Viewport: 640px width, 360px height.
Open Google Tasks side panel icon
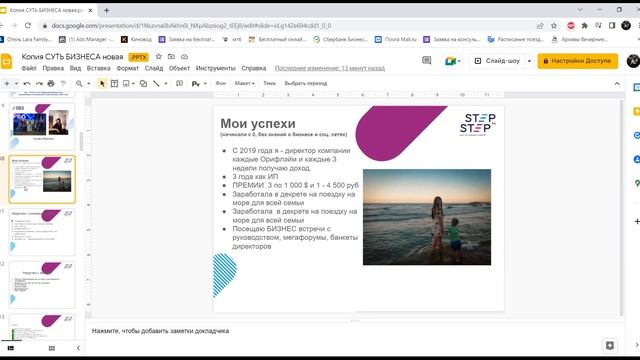point(636,136)
